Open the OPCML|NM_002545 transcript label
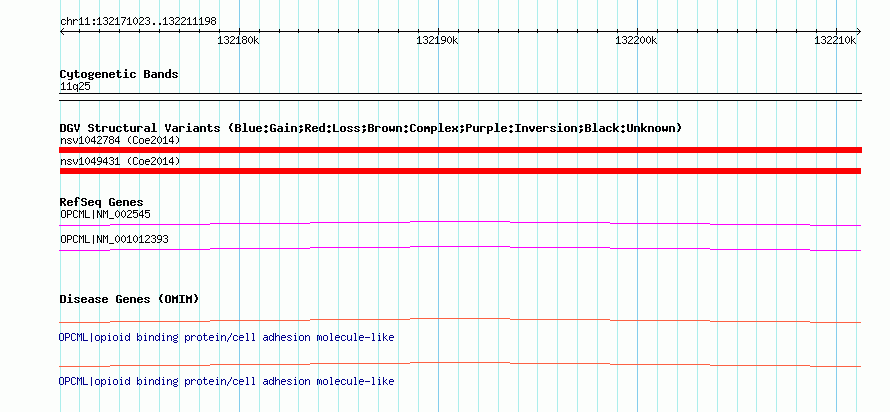890x412 pixels. click(106, 215)
